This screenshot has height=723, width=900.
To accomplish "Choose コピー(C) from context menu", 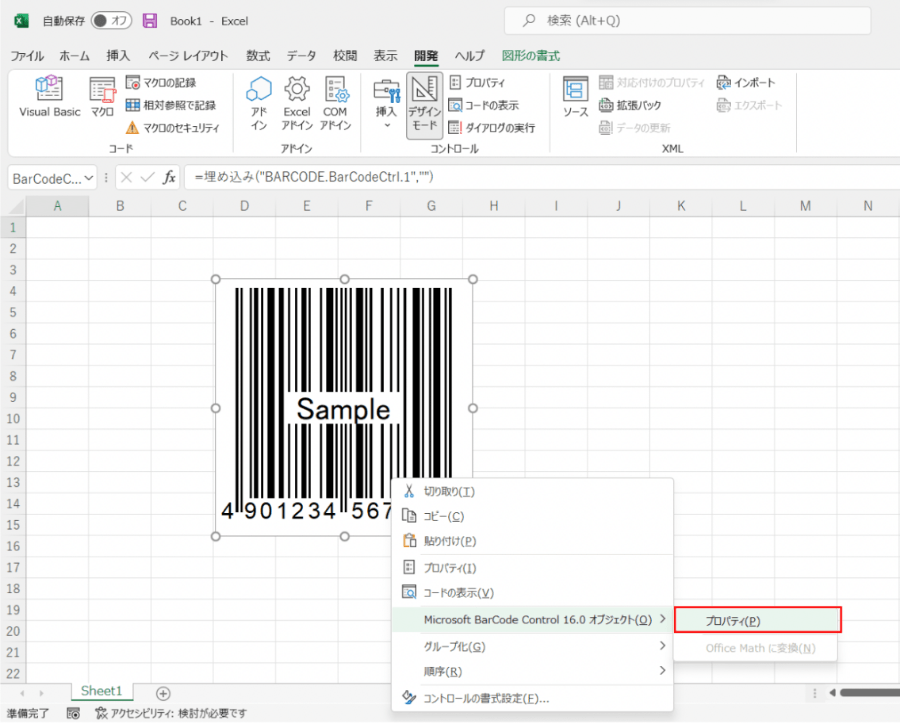I will coord(532,516).
